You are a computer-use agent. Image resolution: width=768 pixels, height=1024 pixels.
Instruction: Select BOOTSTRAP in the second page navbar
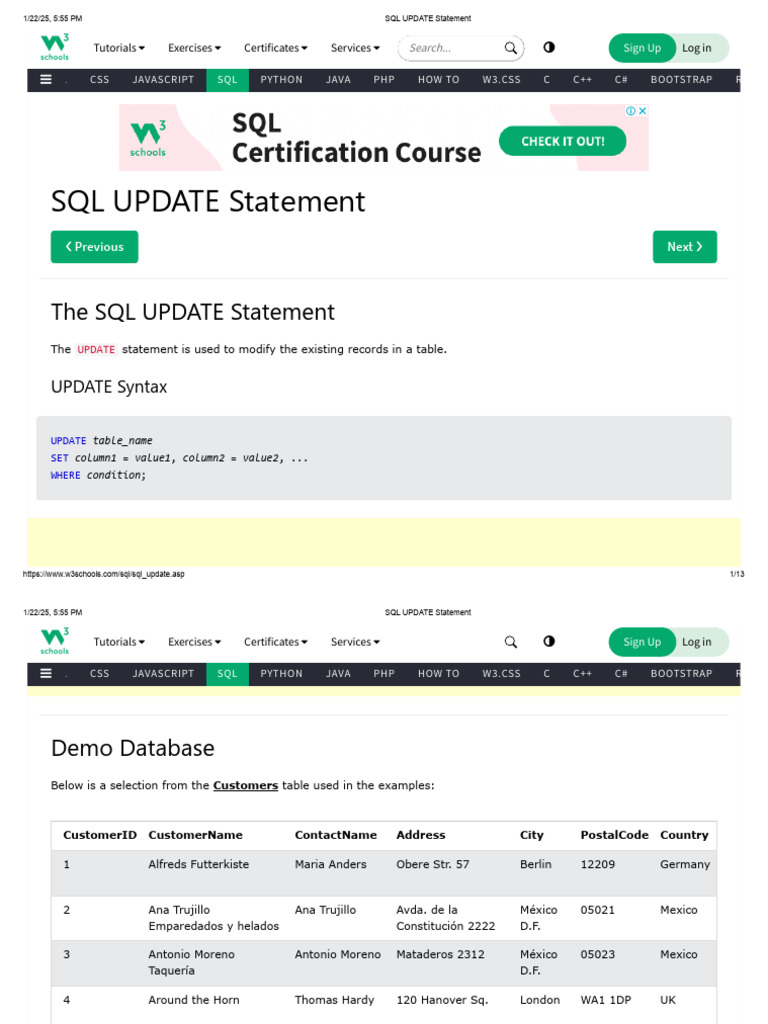pyautogui.click(x=681, y=674)
